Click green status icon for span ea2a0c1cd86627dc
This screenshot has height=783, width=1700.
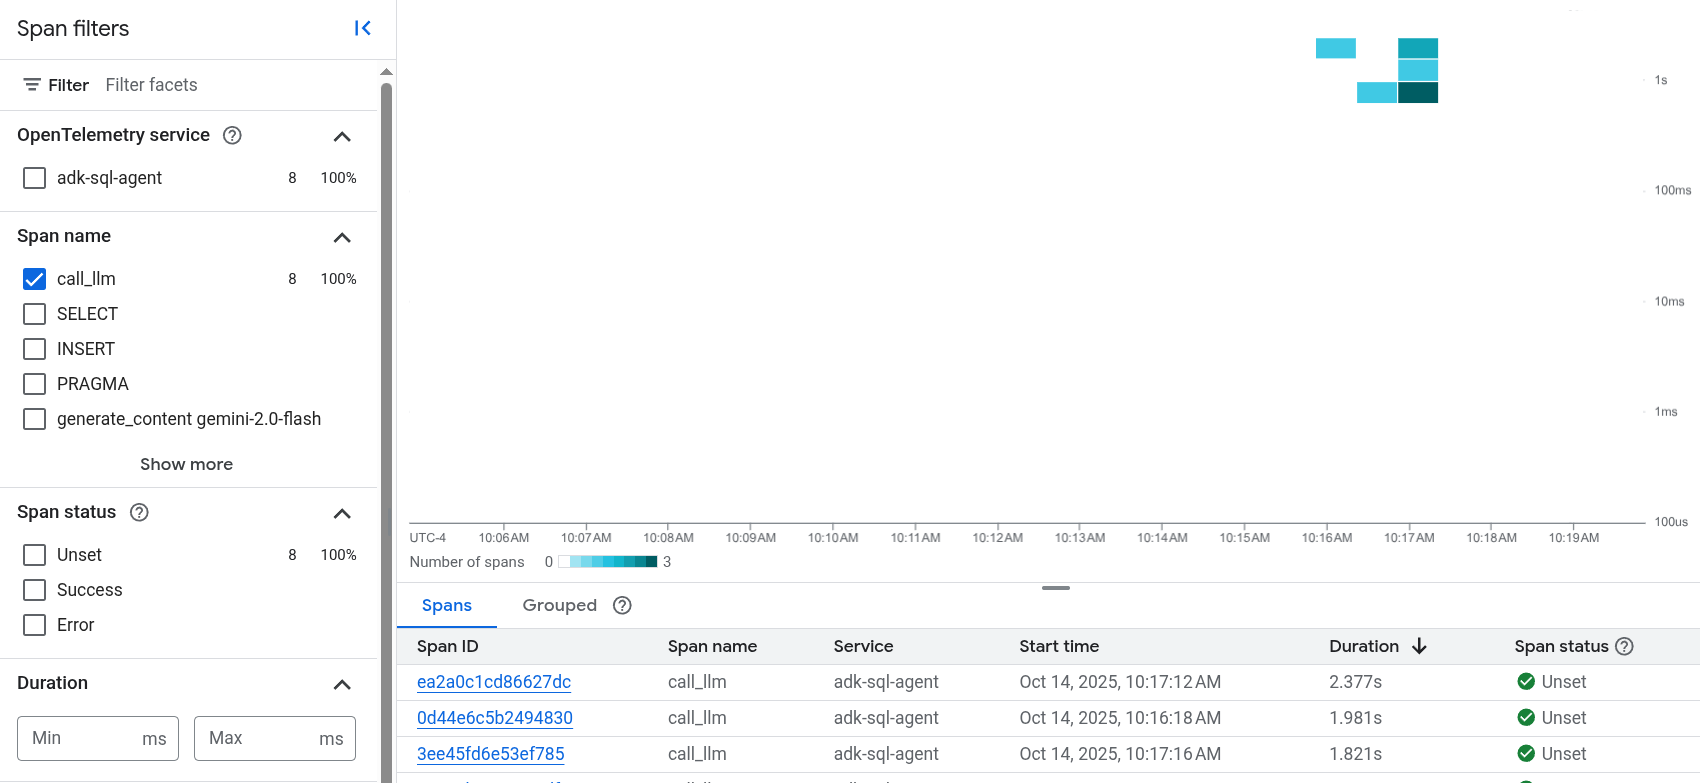(x=1526, y=682)
